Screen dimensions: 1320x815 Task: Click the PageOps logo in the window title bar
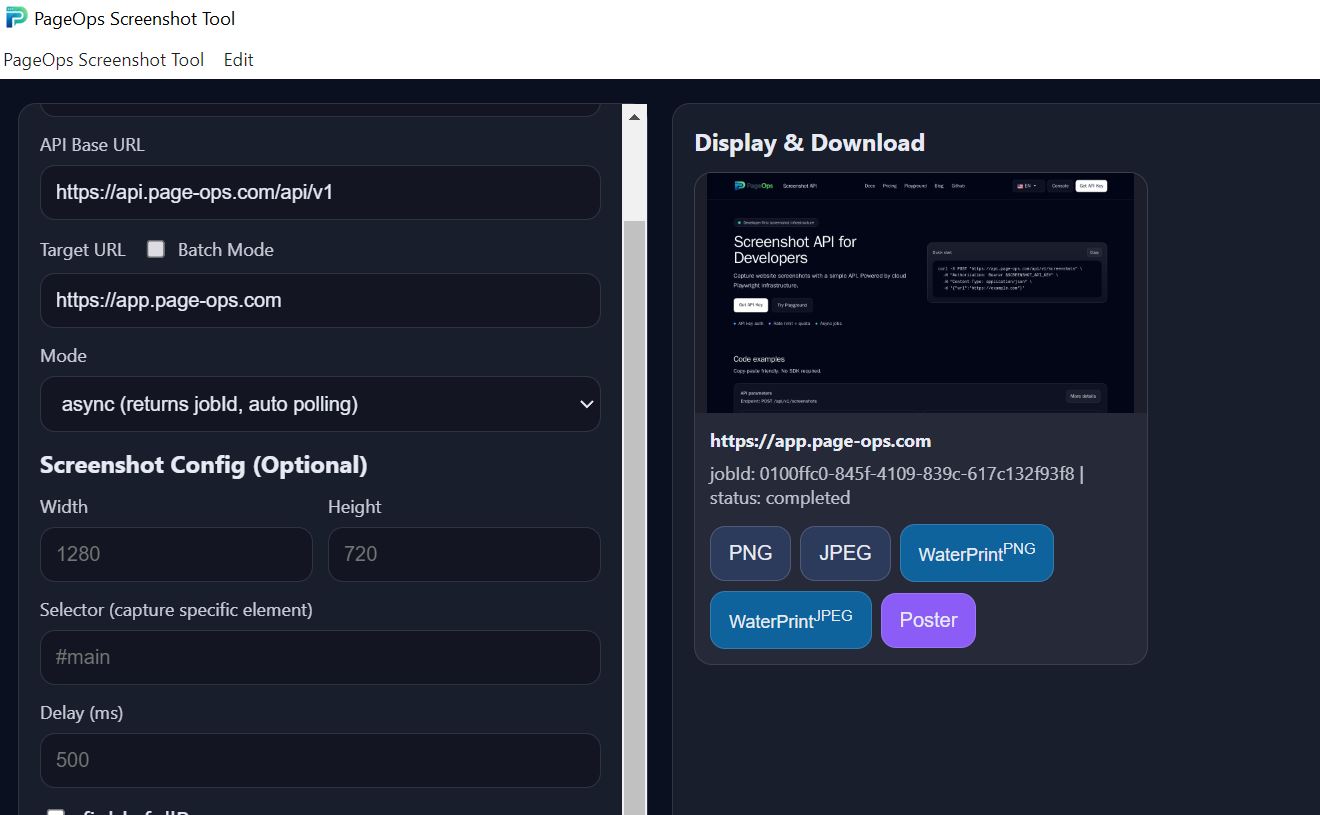(15, 18)
